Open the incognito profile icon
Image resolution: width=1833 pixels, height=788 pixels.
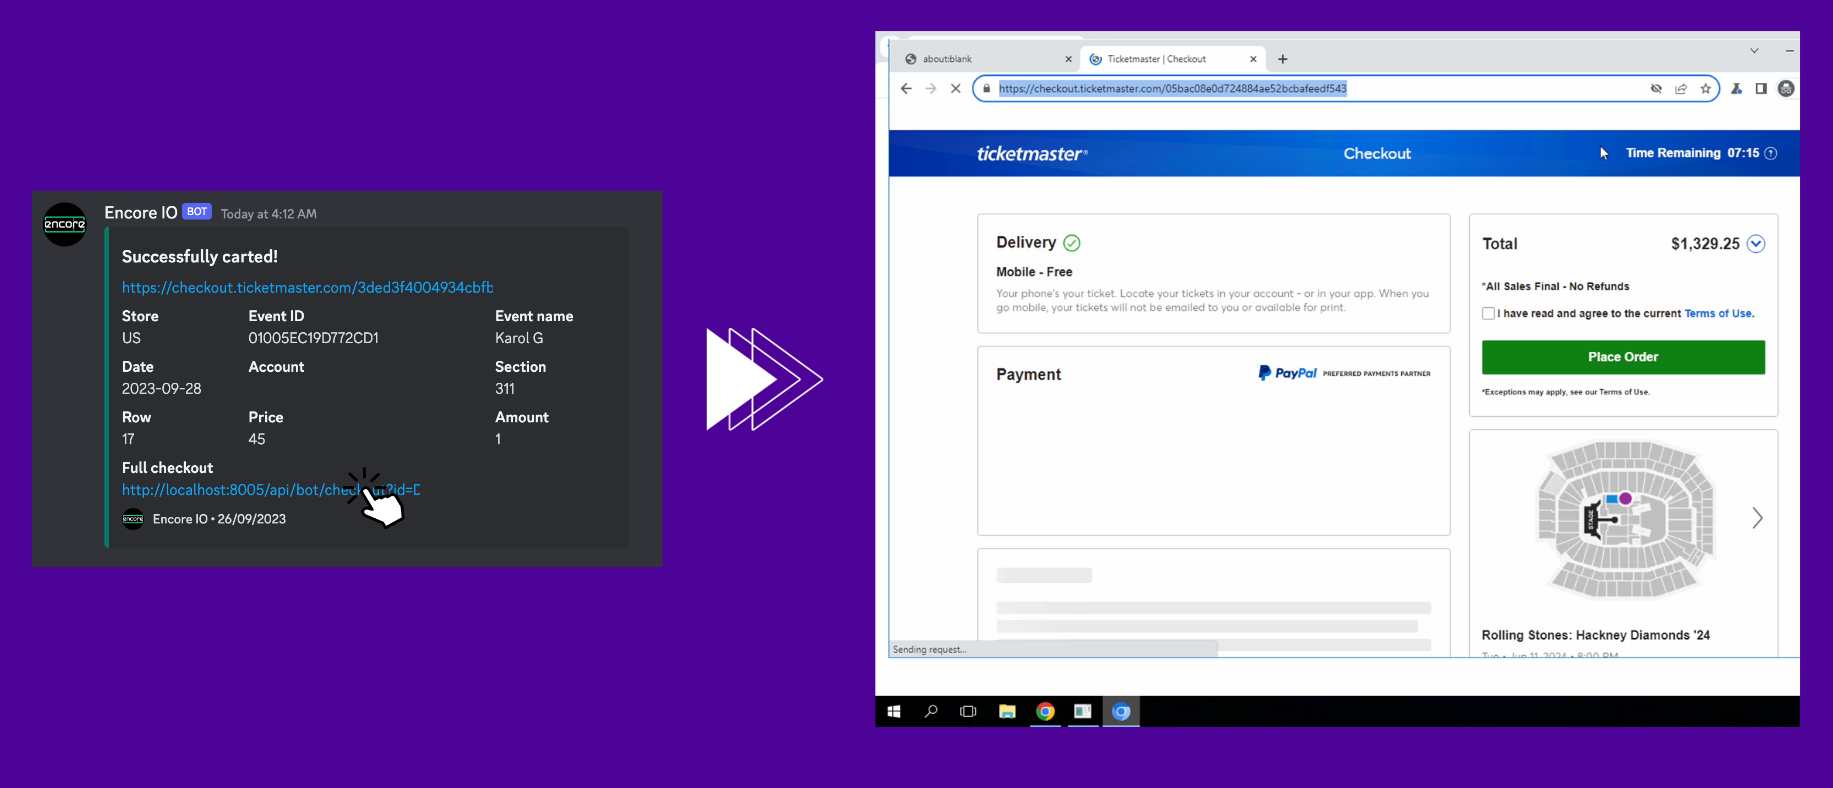coord(1786,89)
